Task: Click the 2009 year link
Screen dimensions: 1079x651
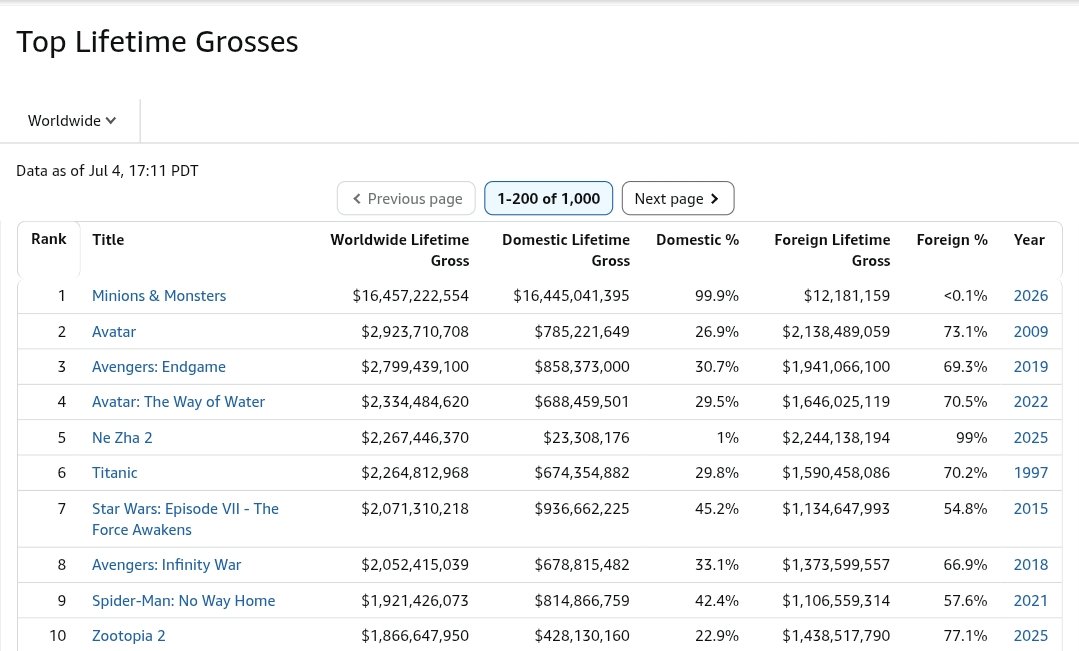Action: (x=1031, y=331)
